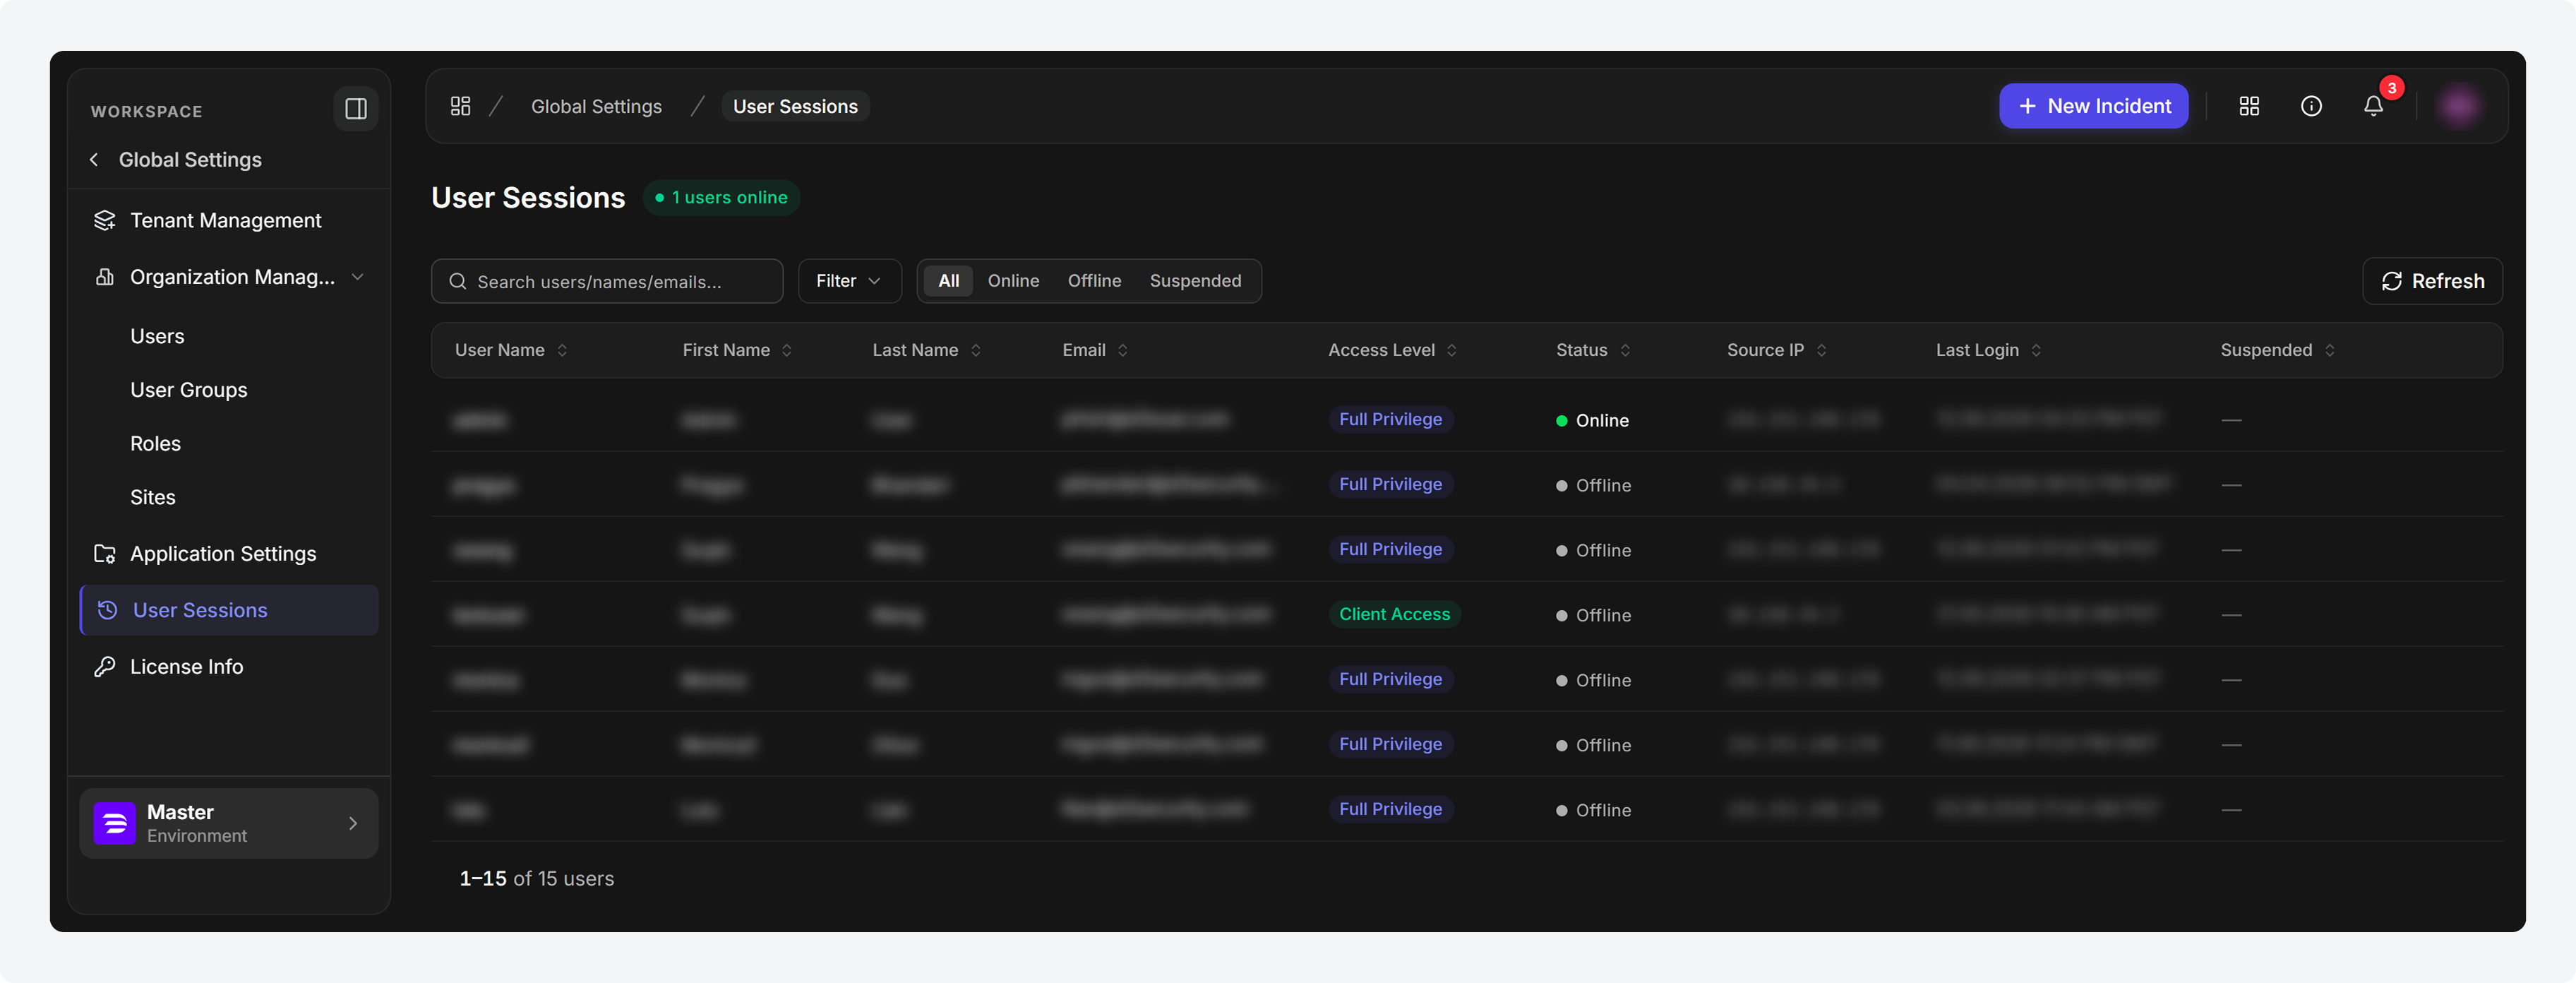The height and width of the screenshot is (983, 2576).
Task: Click the dashboard grid icon in breadcrumb
Action: (460, 106)
